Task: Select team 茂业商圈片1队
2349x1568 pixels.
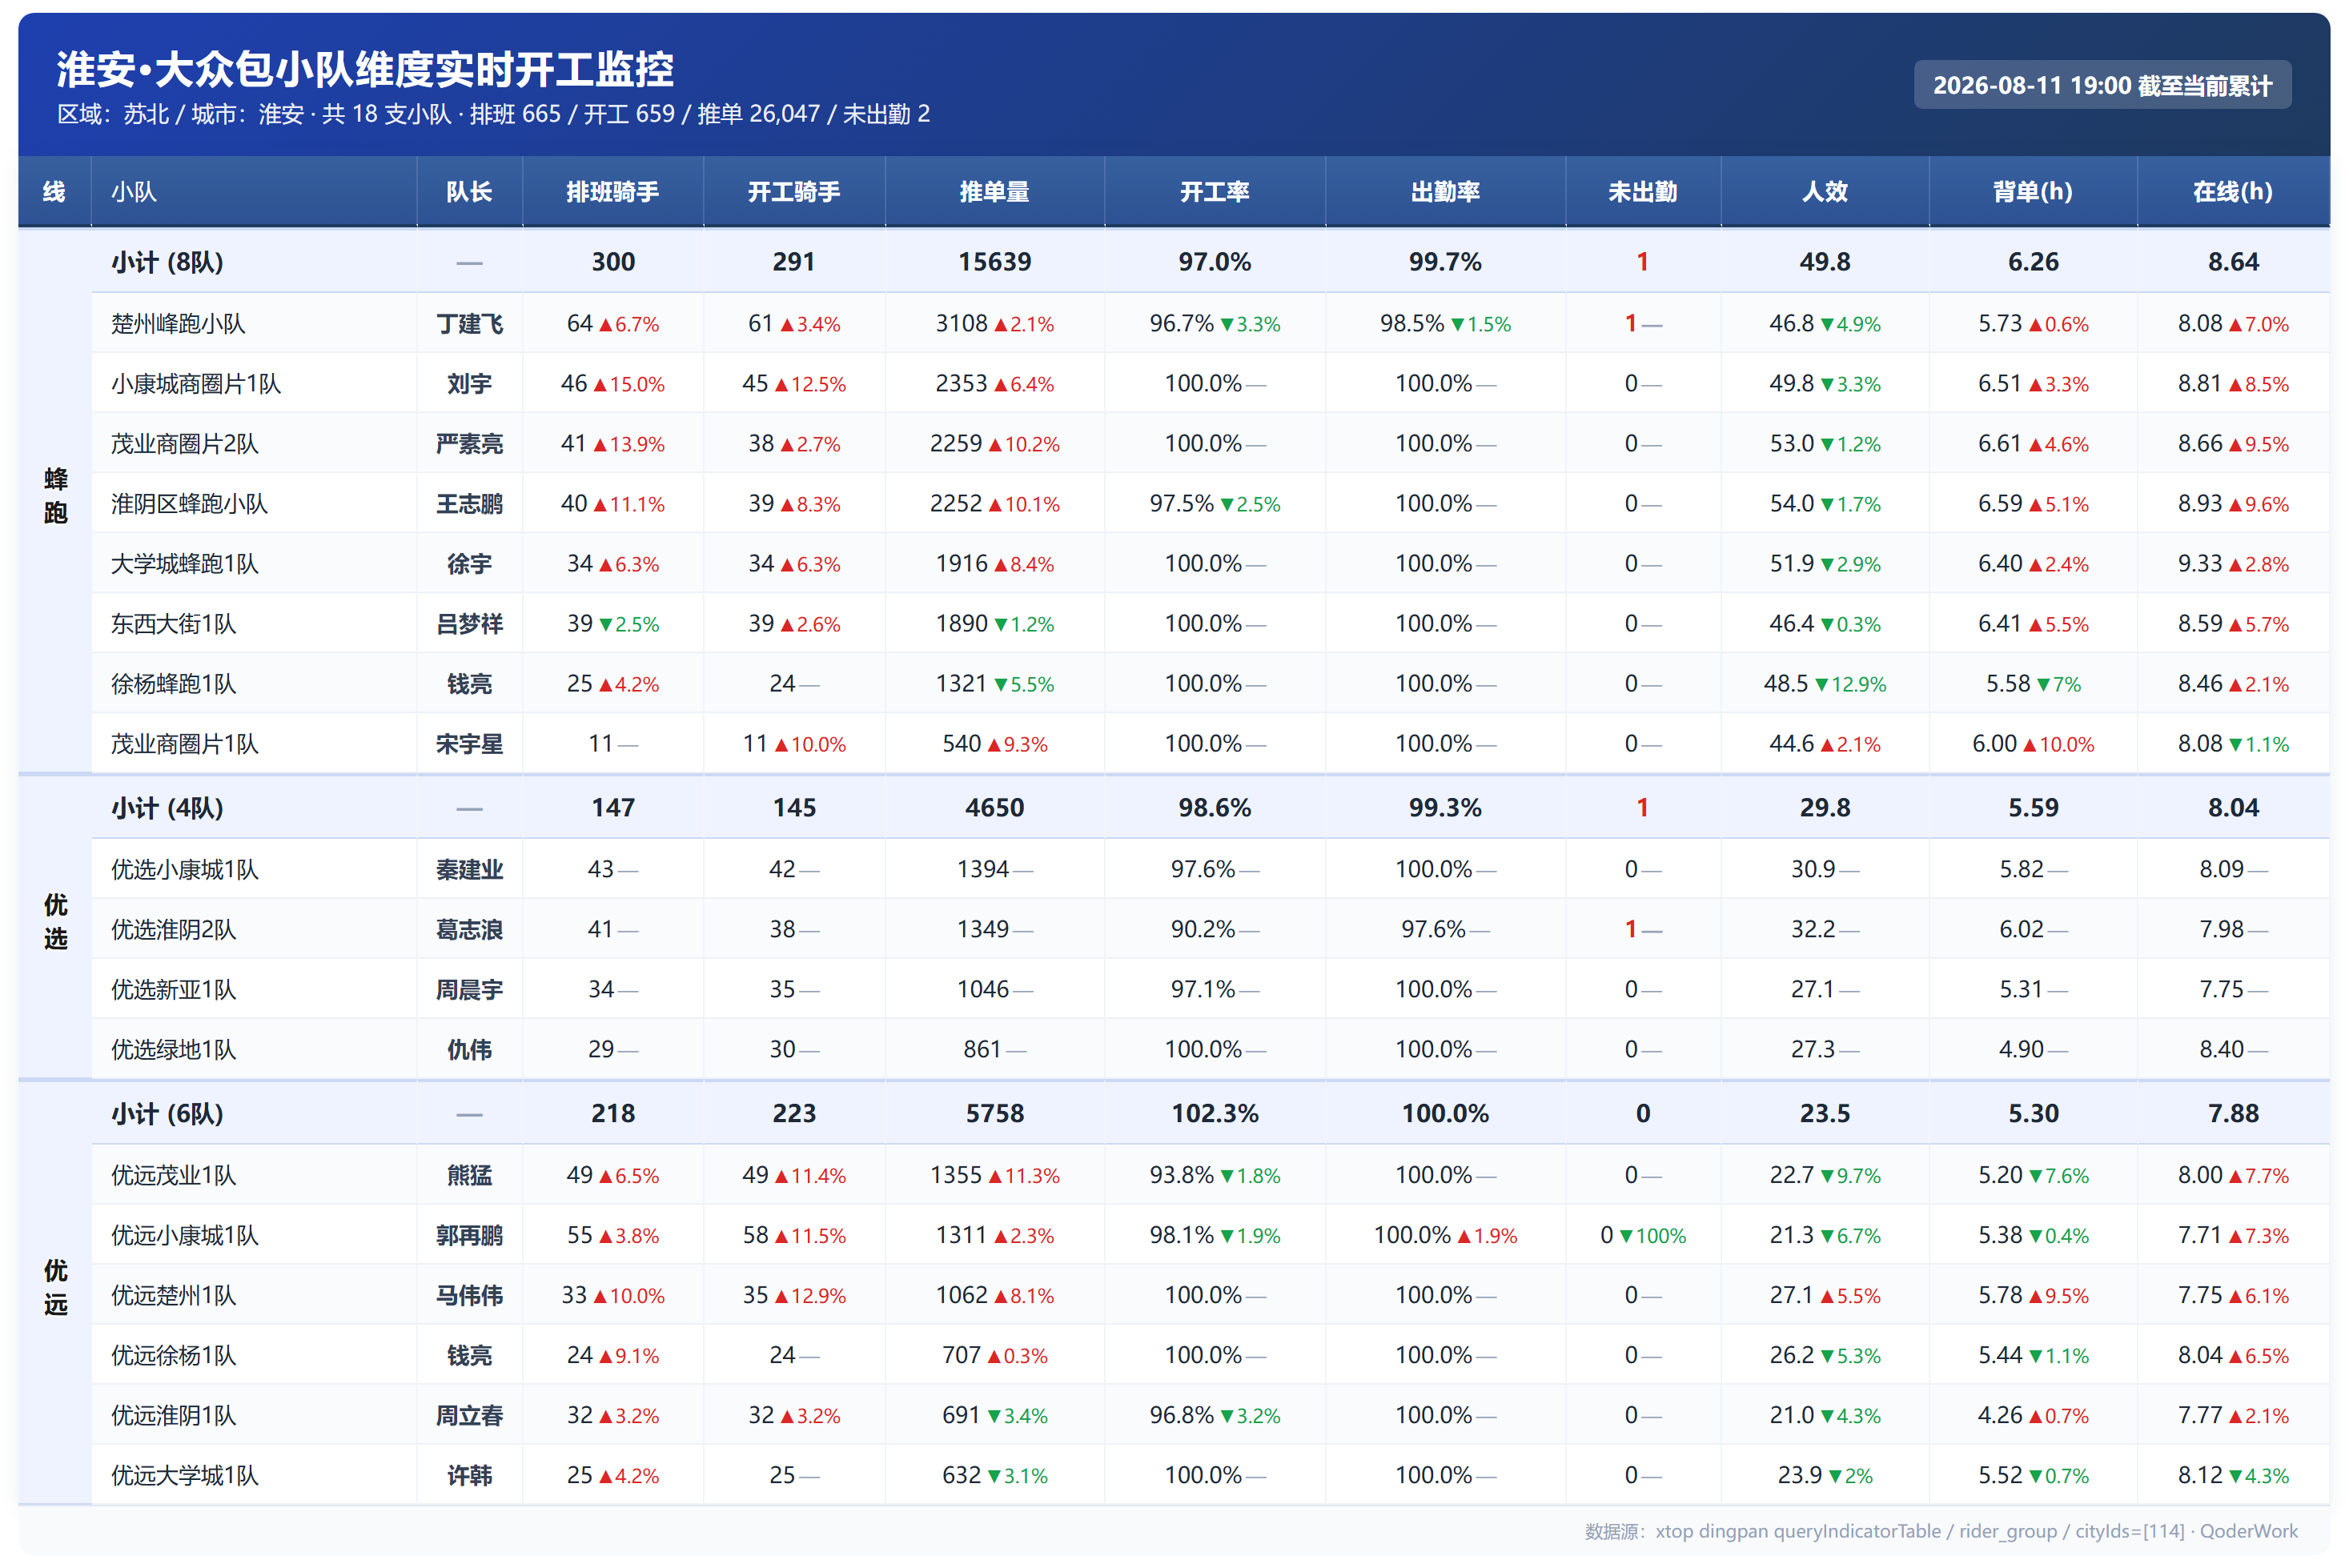Action: click(x=184, y=744)
